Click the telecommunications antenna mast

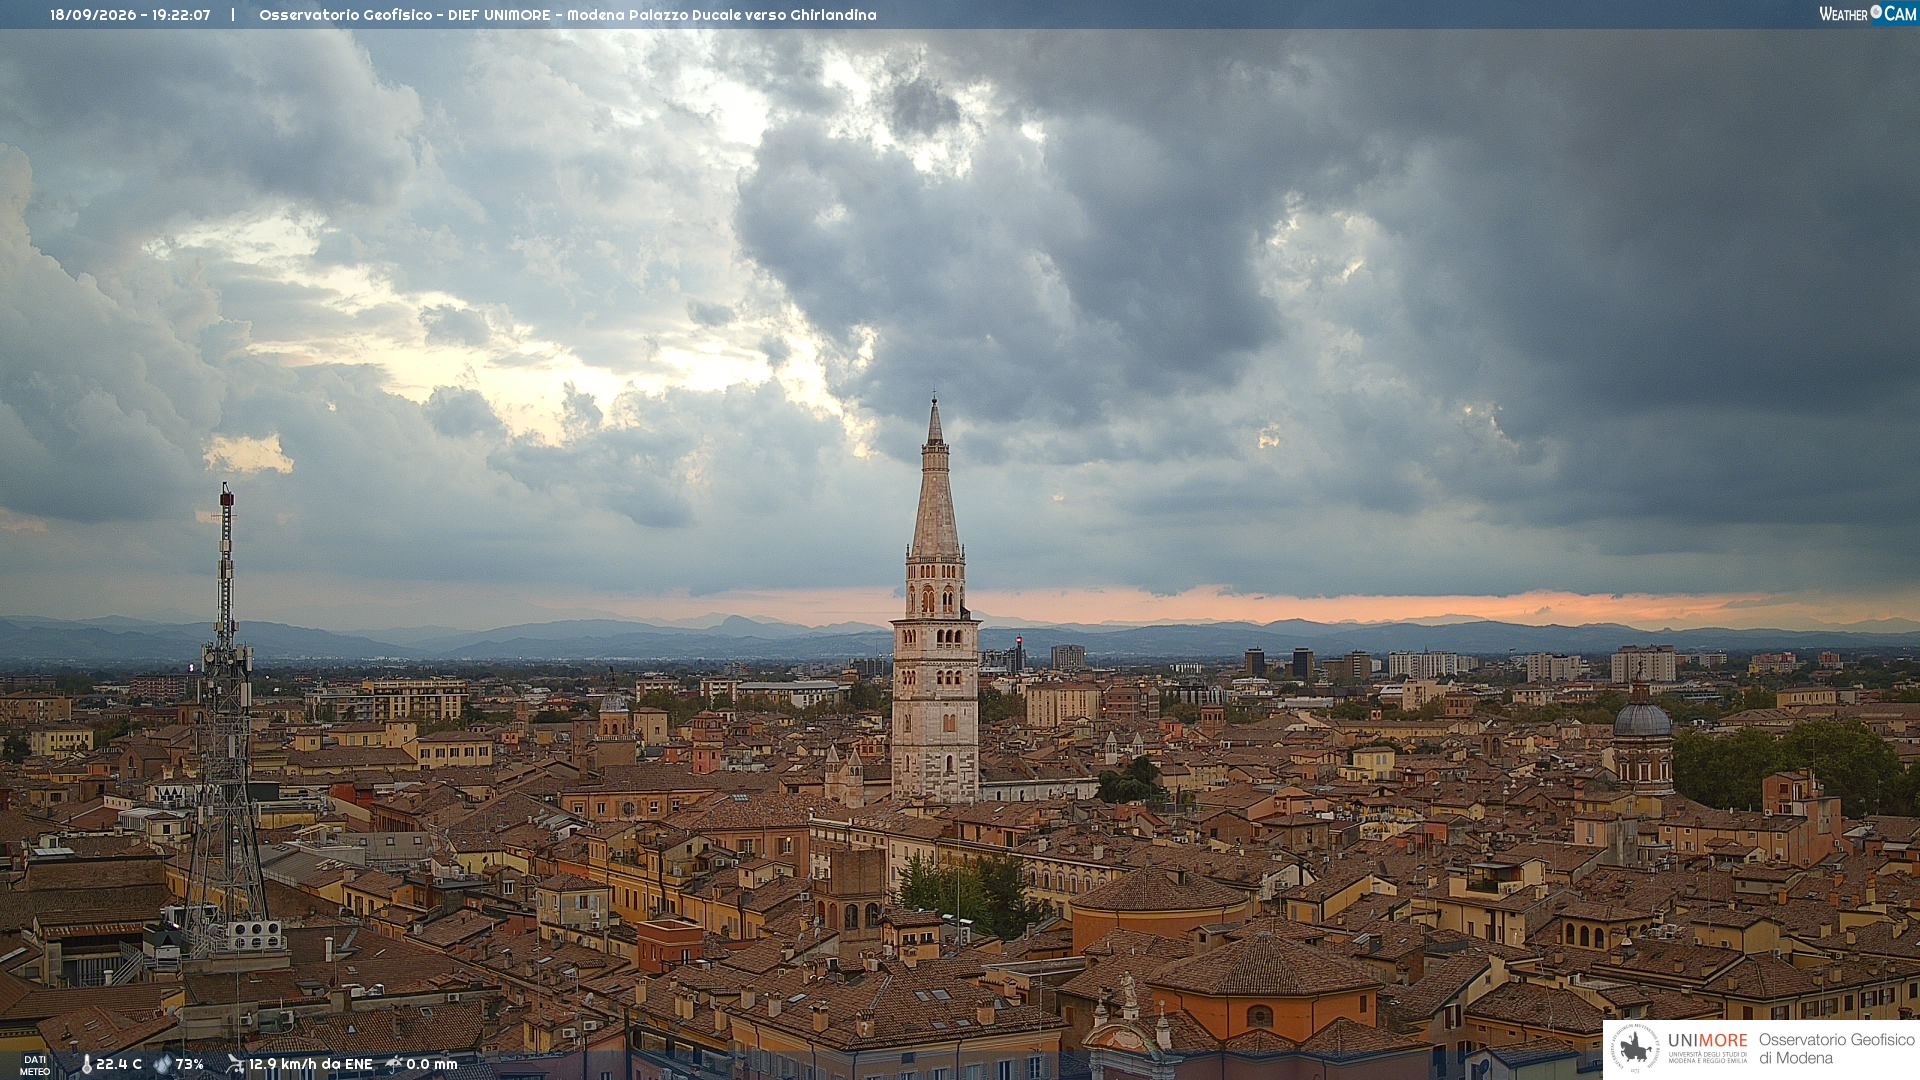pos(226,720)
